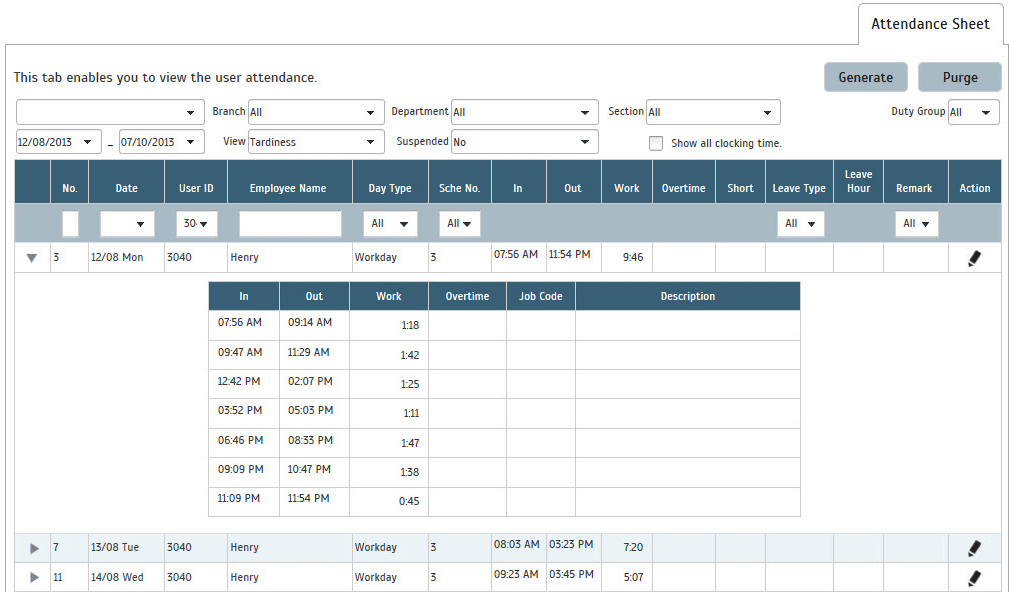Click the Purge button
Image resolution: width=1009 pixels, height=592 pixels.
point(960,78)
